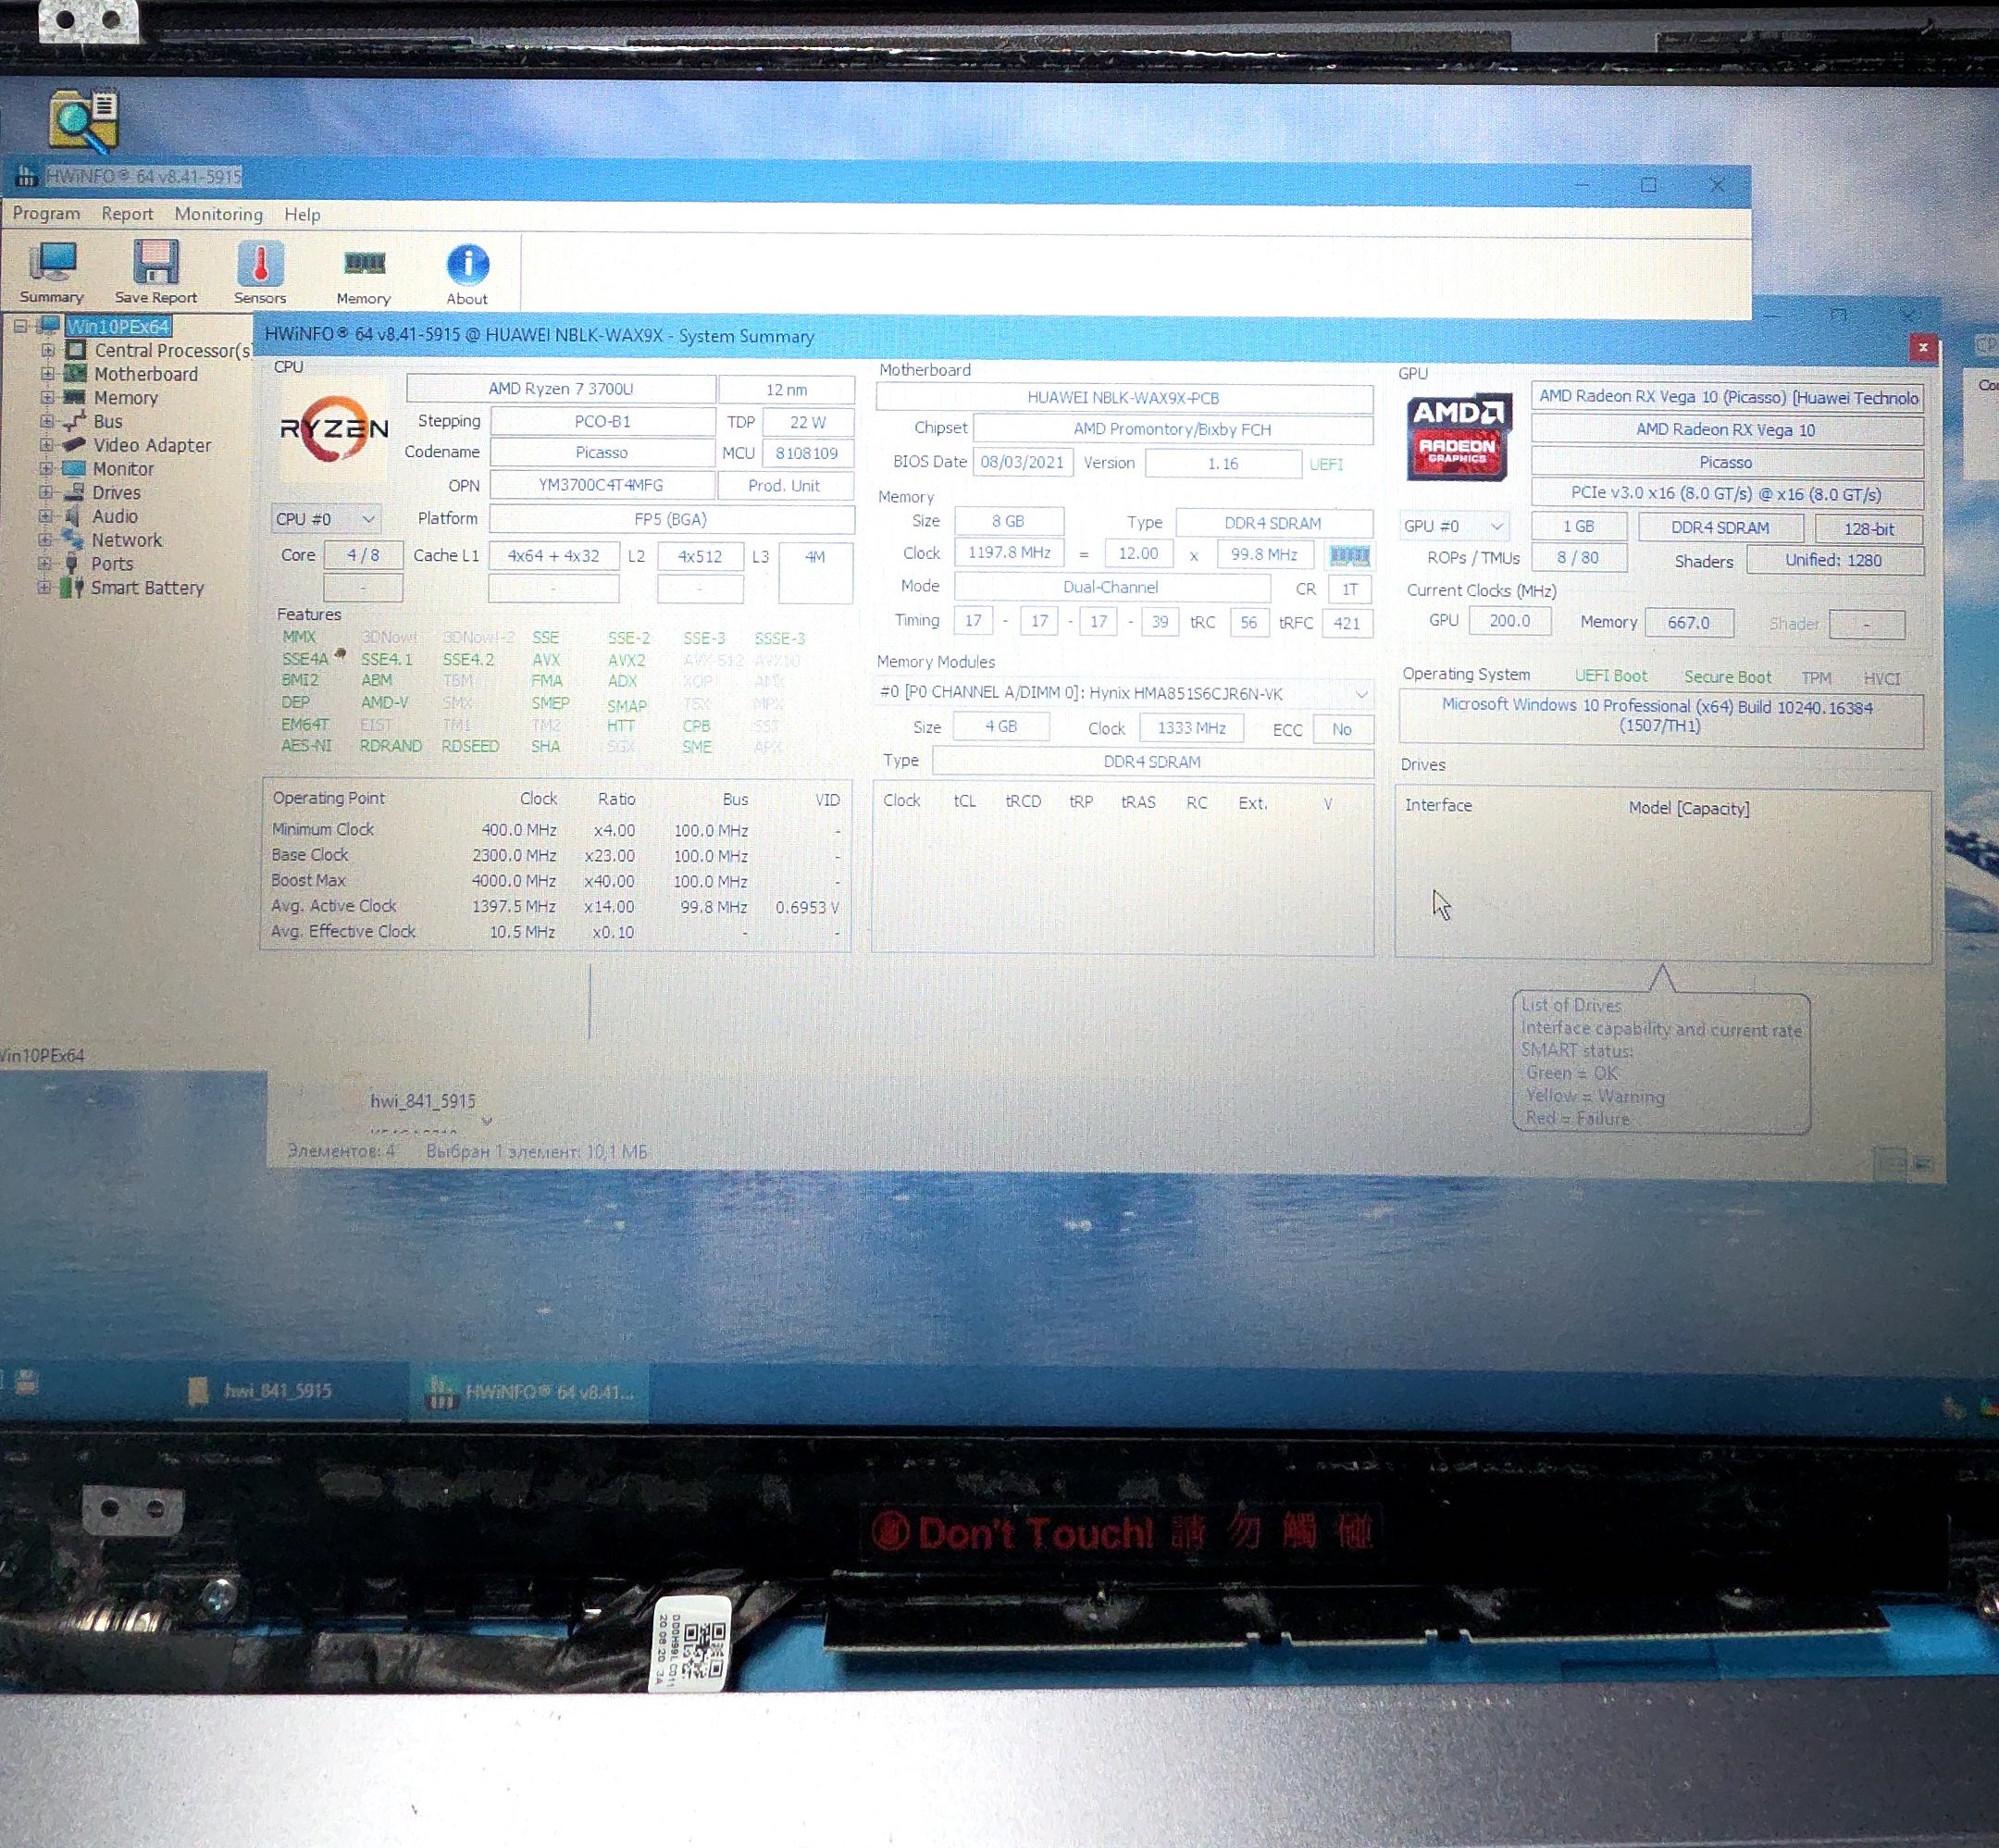This screenshot has width=1999, height=1848.
Task: Select the Audio speaker tree icon
Action: point(73,516)
